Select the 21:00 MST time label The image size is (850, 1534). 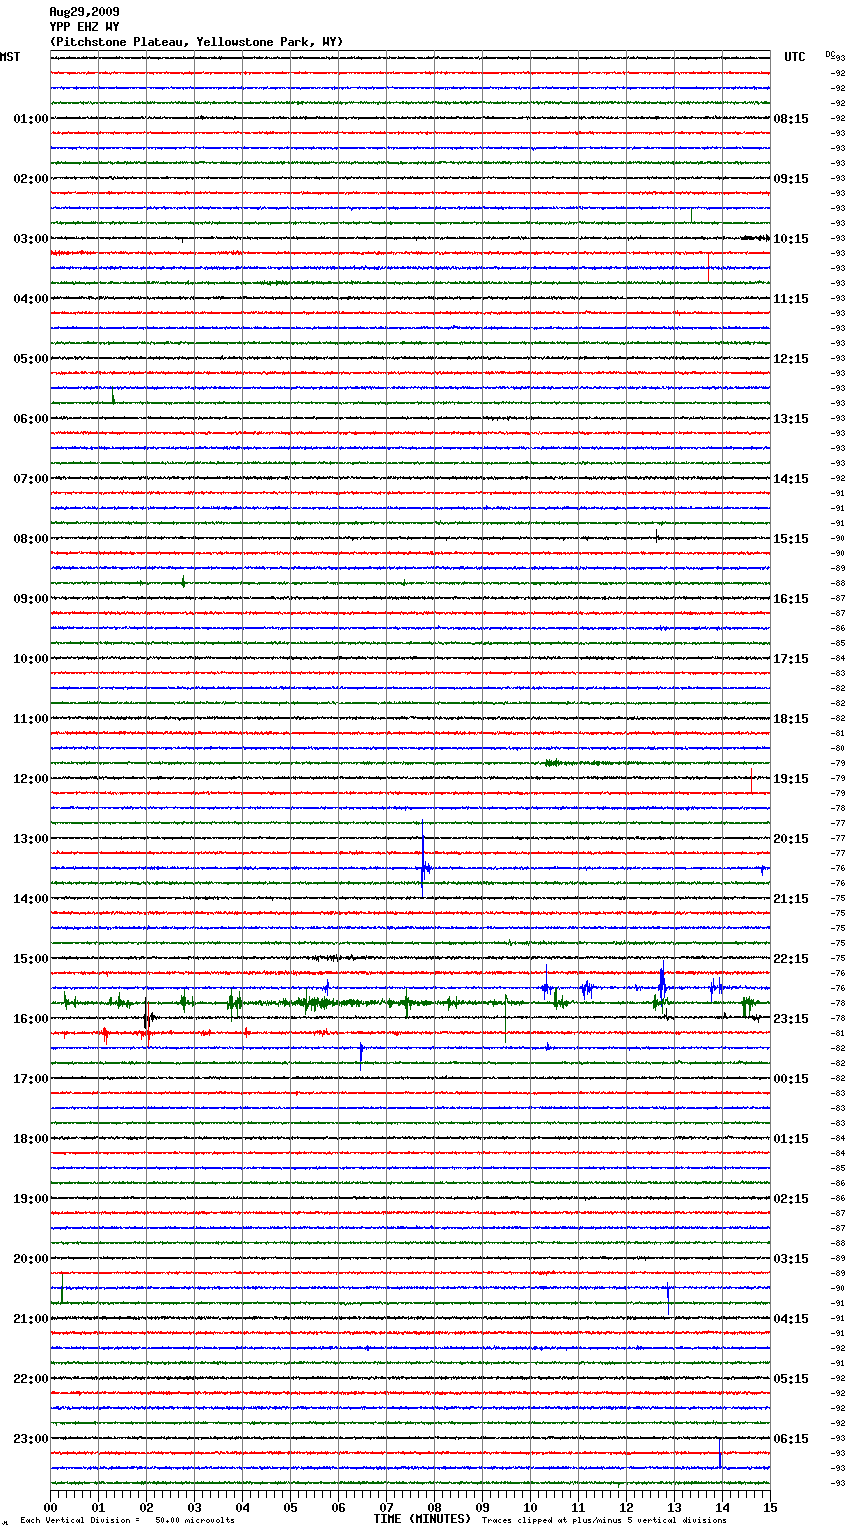(31, 1319)
